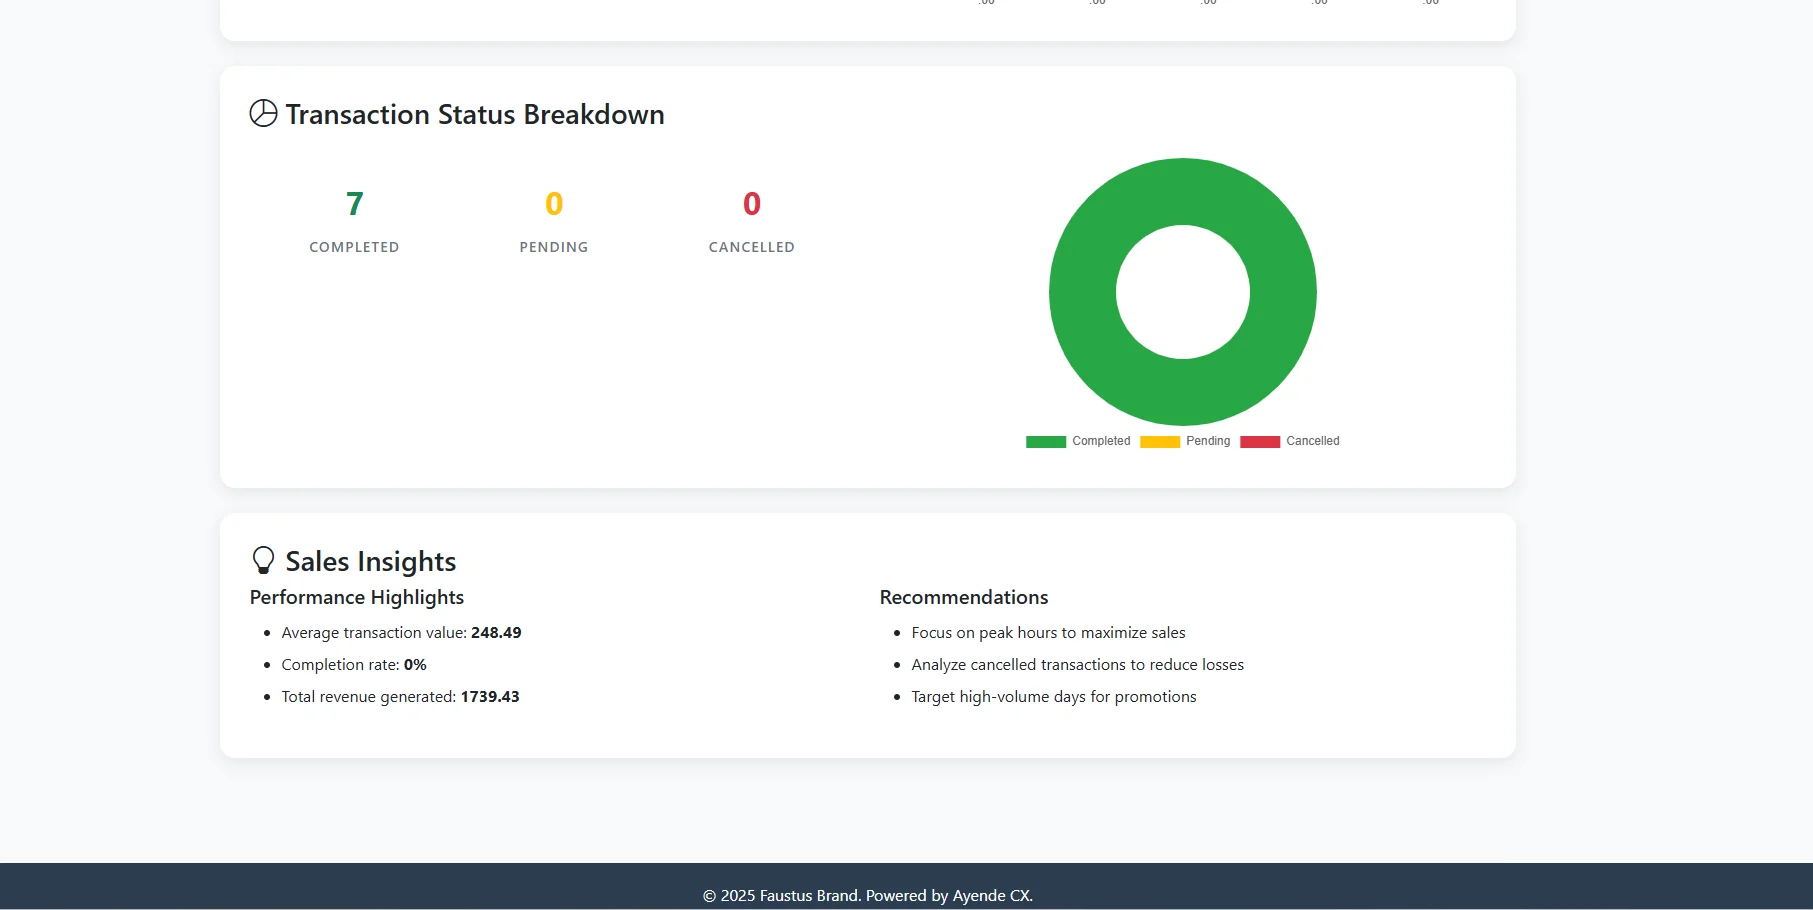Click the yellow Pending legend marker
1813x910 pixels.
click(x=1159, y=441)
